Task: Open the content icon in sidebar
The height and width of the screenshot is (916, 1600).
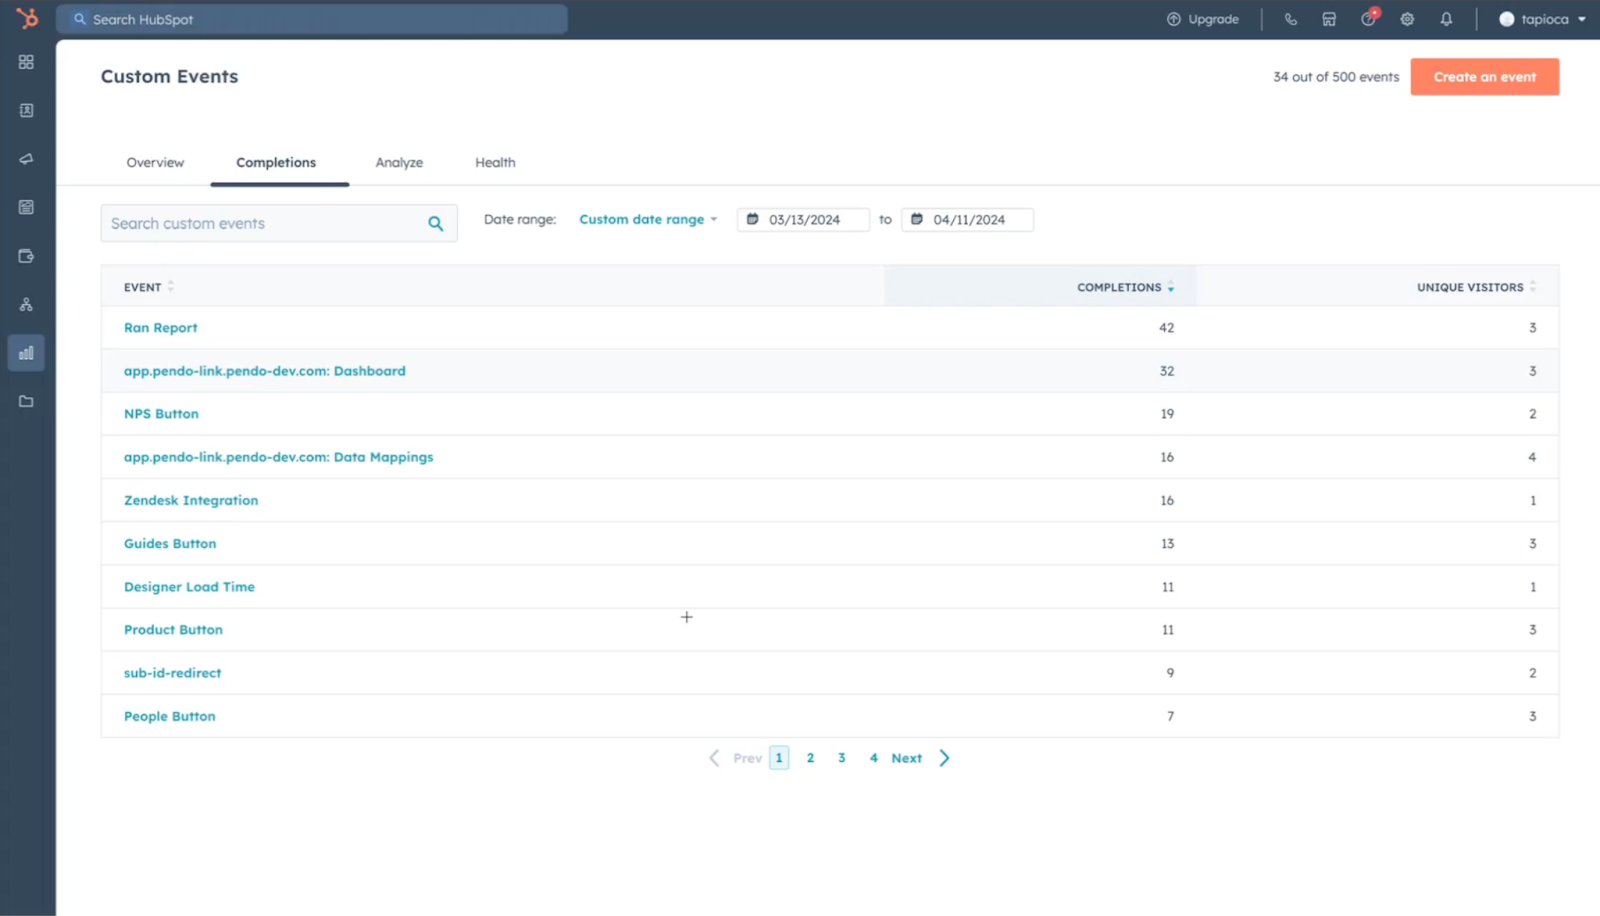Action: (x=26, y=207)
